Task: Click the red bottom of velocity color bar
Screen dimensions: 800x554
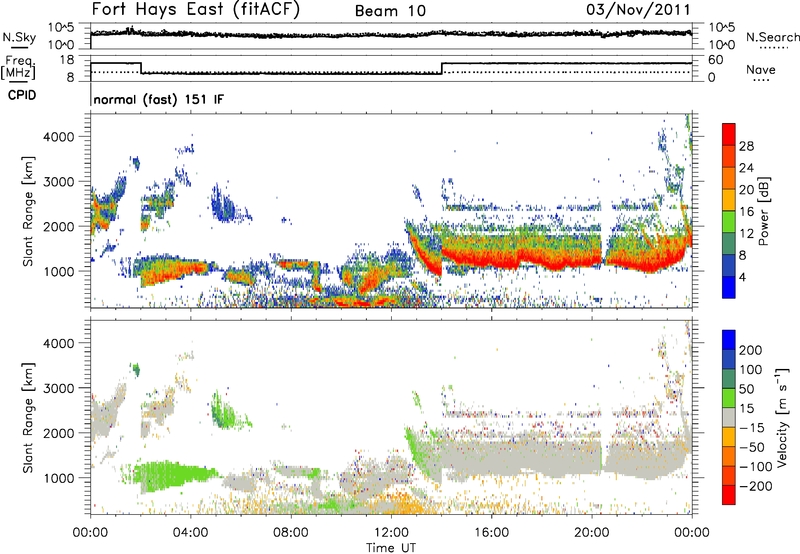Action: pos(729,495)
